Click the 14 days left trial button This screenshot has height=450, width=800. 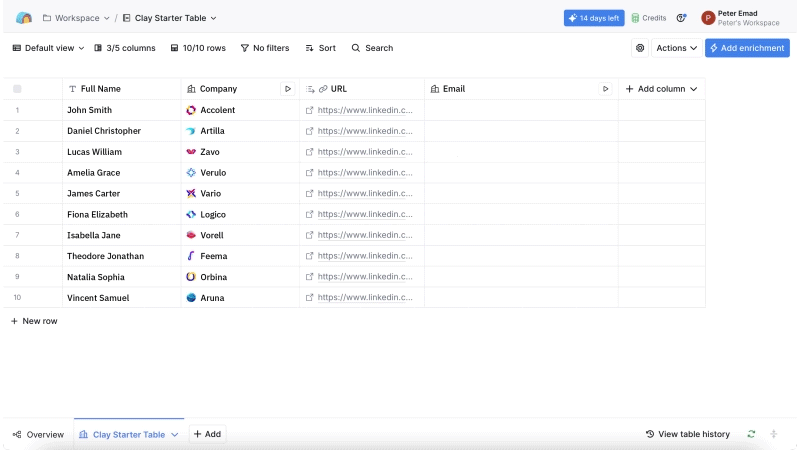(x=594, y=18)
